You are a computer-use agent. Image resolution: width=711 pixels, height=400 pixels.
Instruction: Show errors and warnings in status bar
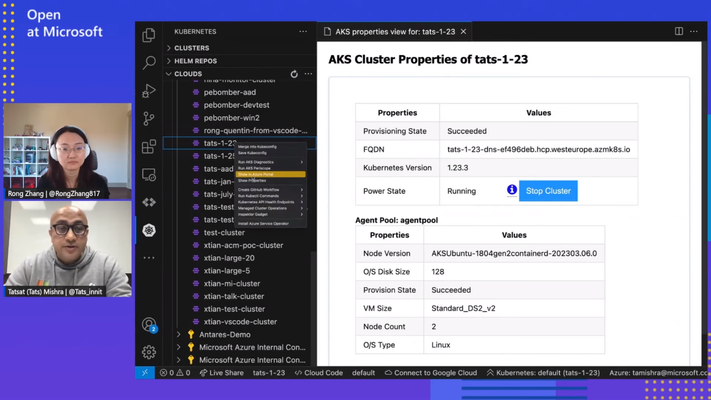[x=175, y=373]
